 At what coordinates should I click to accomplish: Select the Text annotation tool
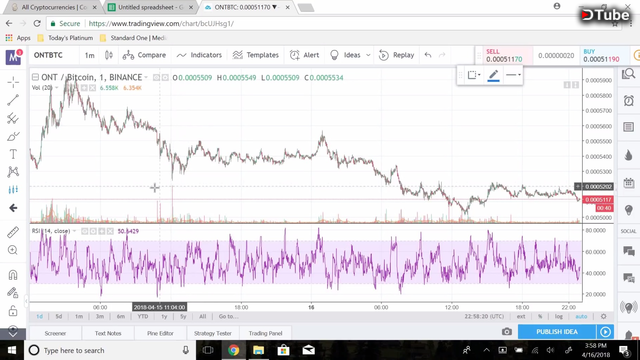tap(13, 154)
